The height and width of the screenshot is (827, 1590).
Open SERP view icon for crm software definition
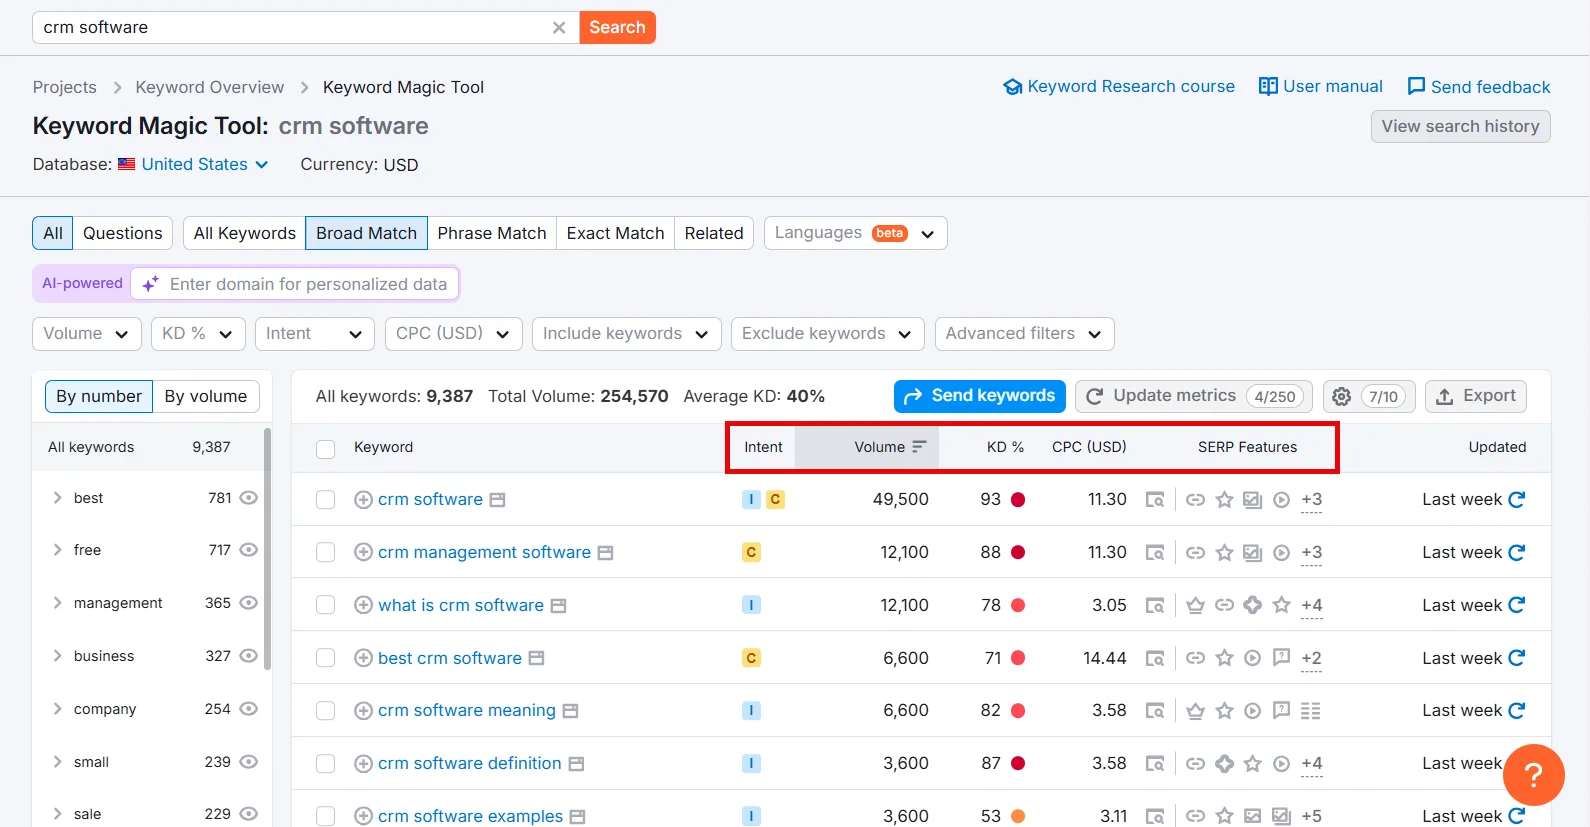pos(1155,764)
